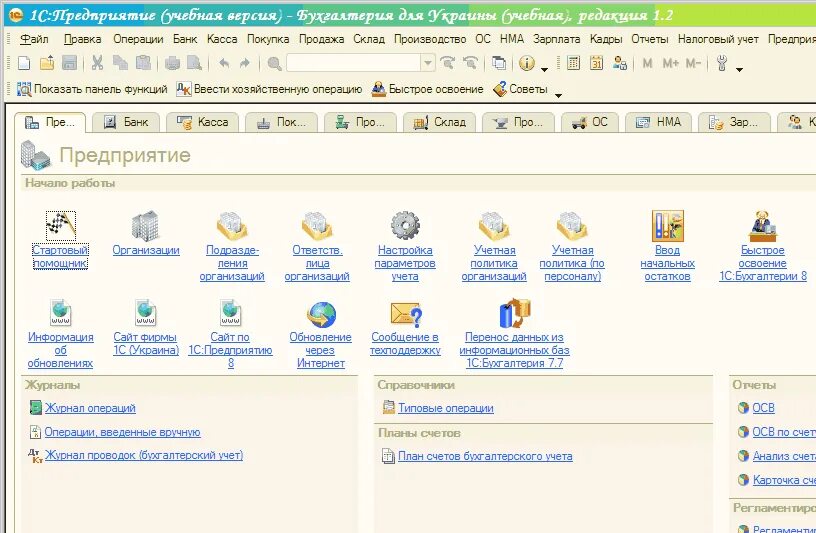This screenshot has width=816, height=533.
Task: Click the Find magnifier toolbar icon
Action: tap(274, 64)
